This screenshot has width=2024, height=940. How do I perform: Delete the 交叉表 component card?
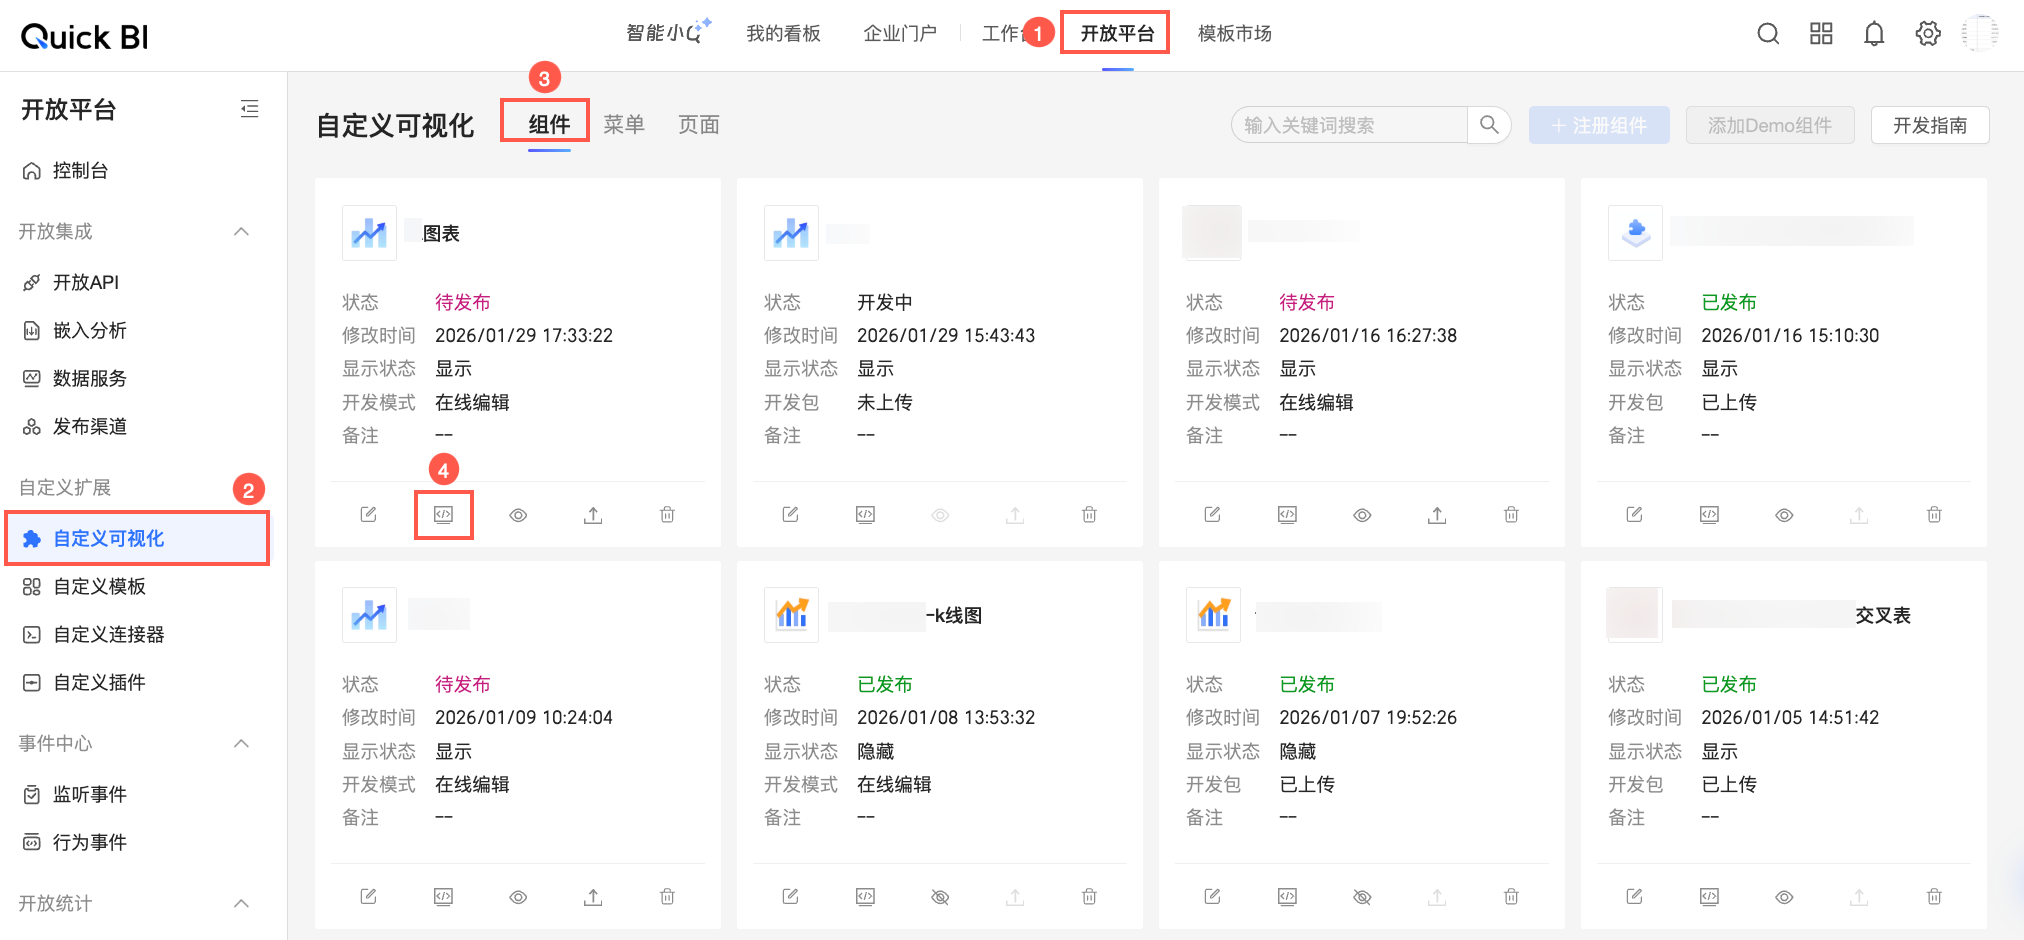1934,896
